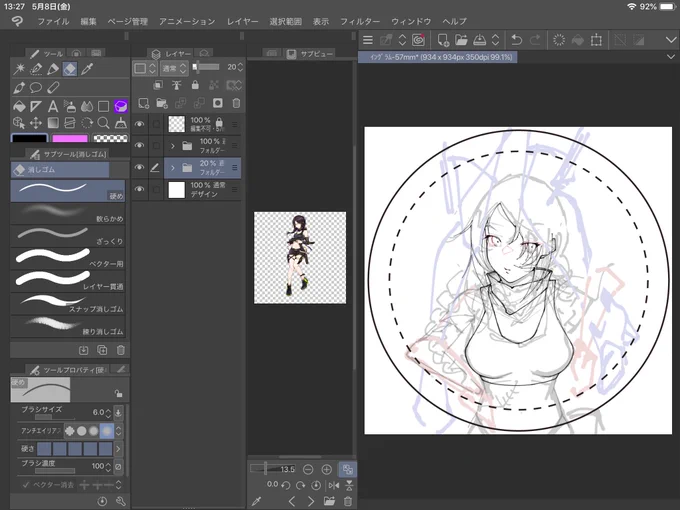The image size is (680, 510).
Task: Delete the selected layer with trash icon
Action: [x=236, y=103]
